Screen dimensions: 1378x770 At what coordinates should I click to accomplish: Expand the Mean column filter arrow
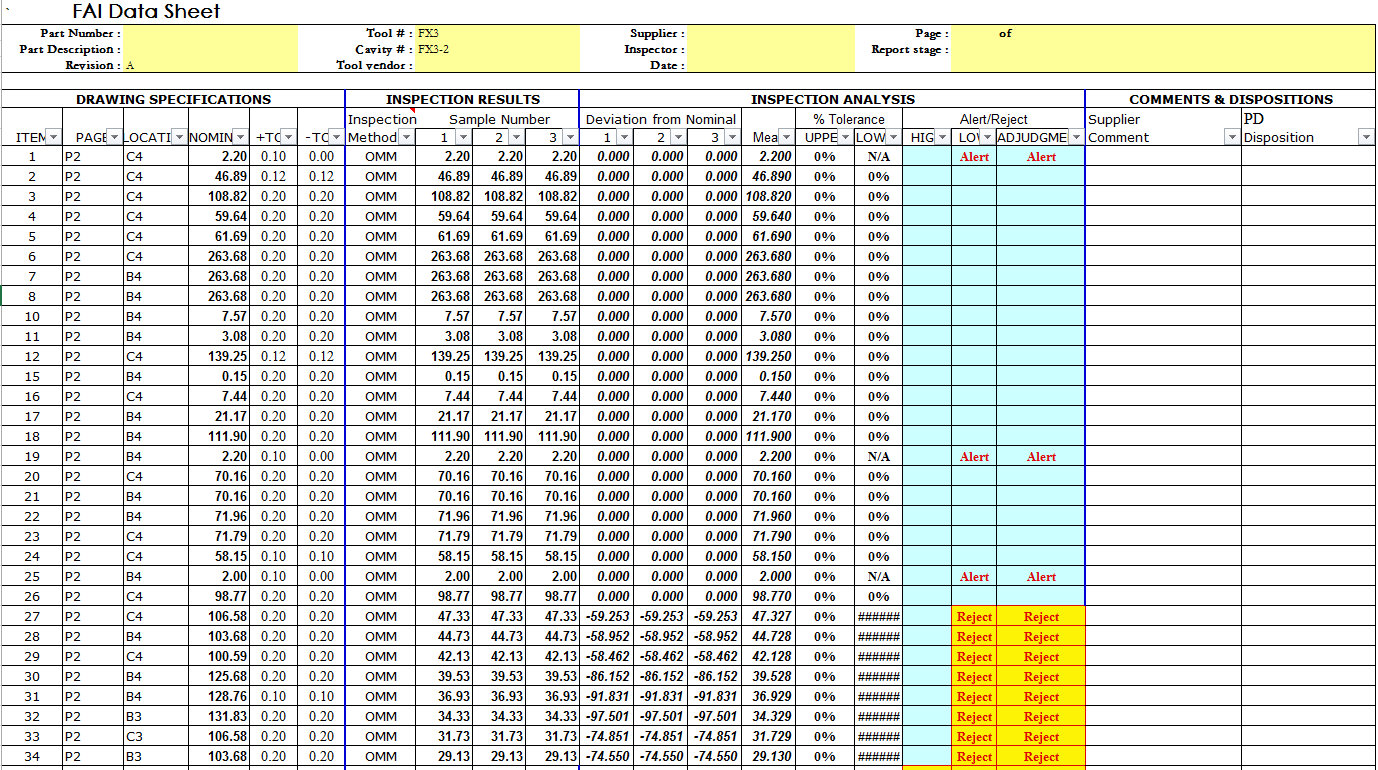tap(786, 137)
